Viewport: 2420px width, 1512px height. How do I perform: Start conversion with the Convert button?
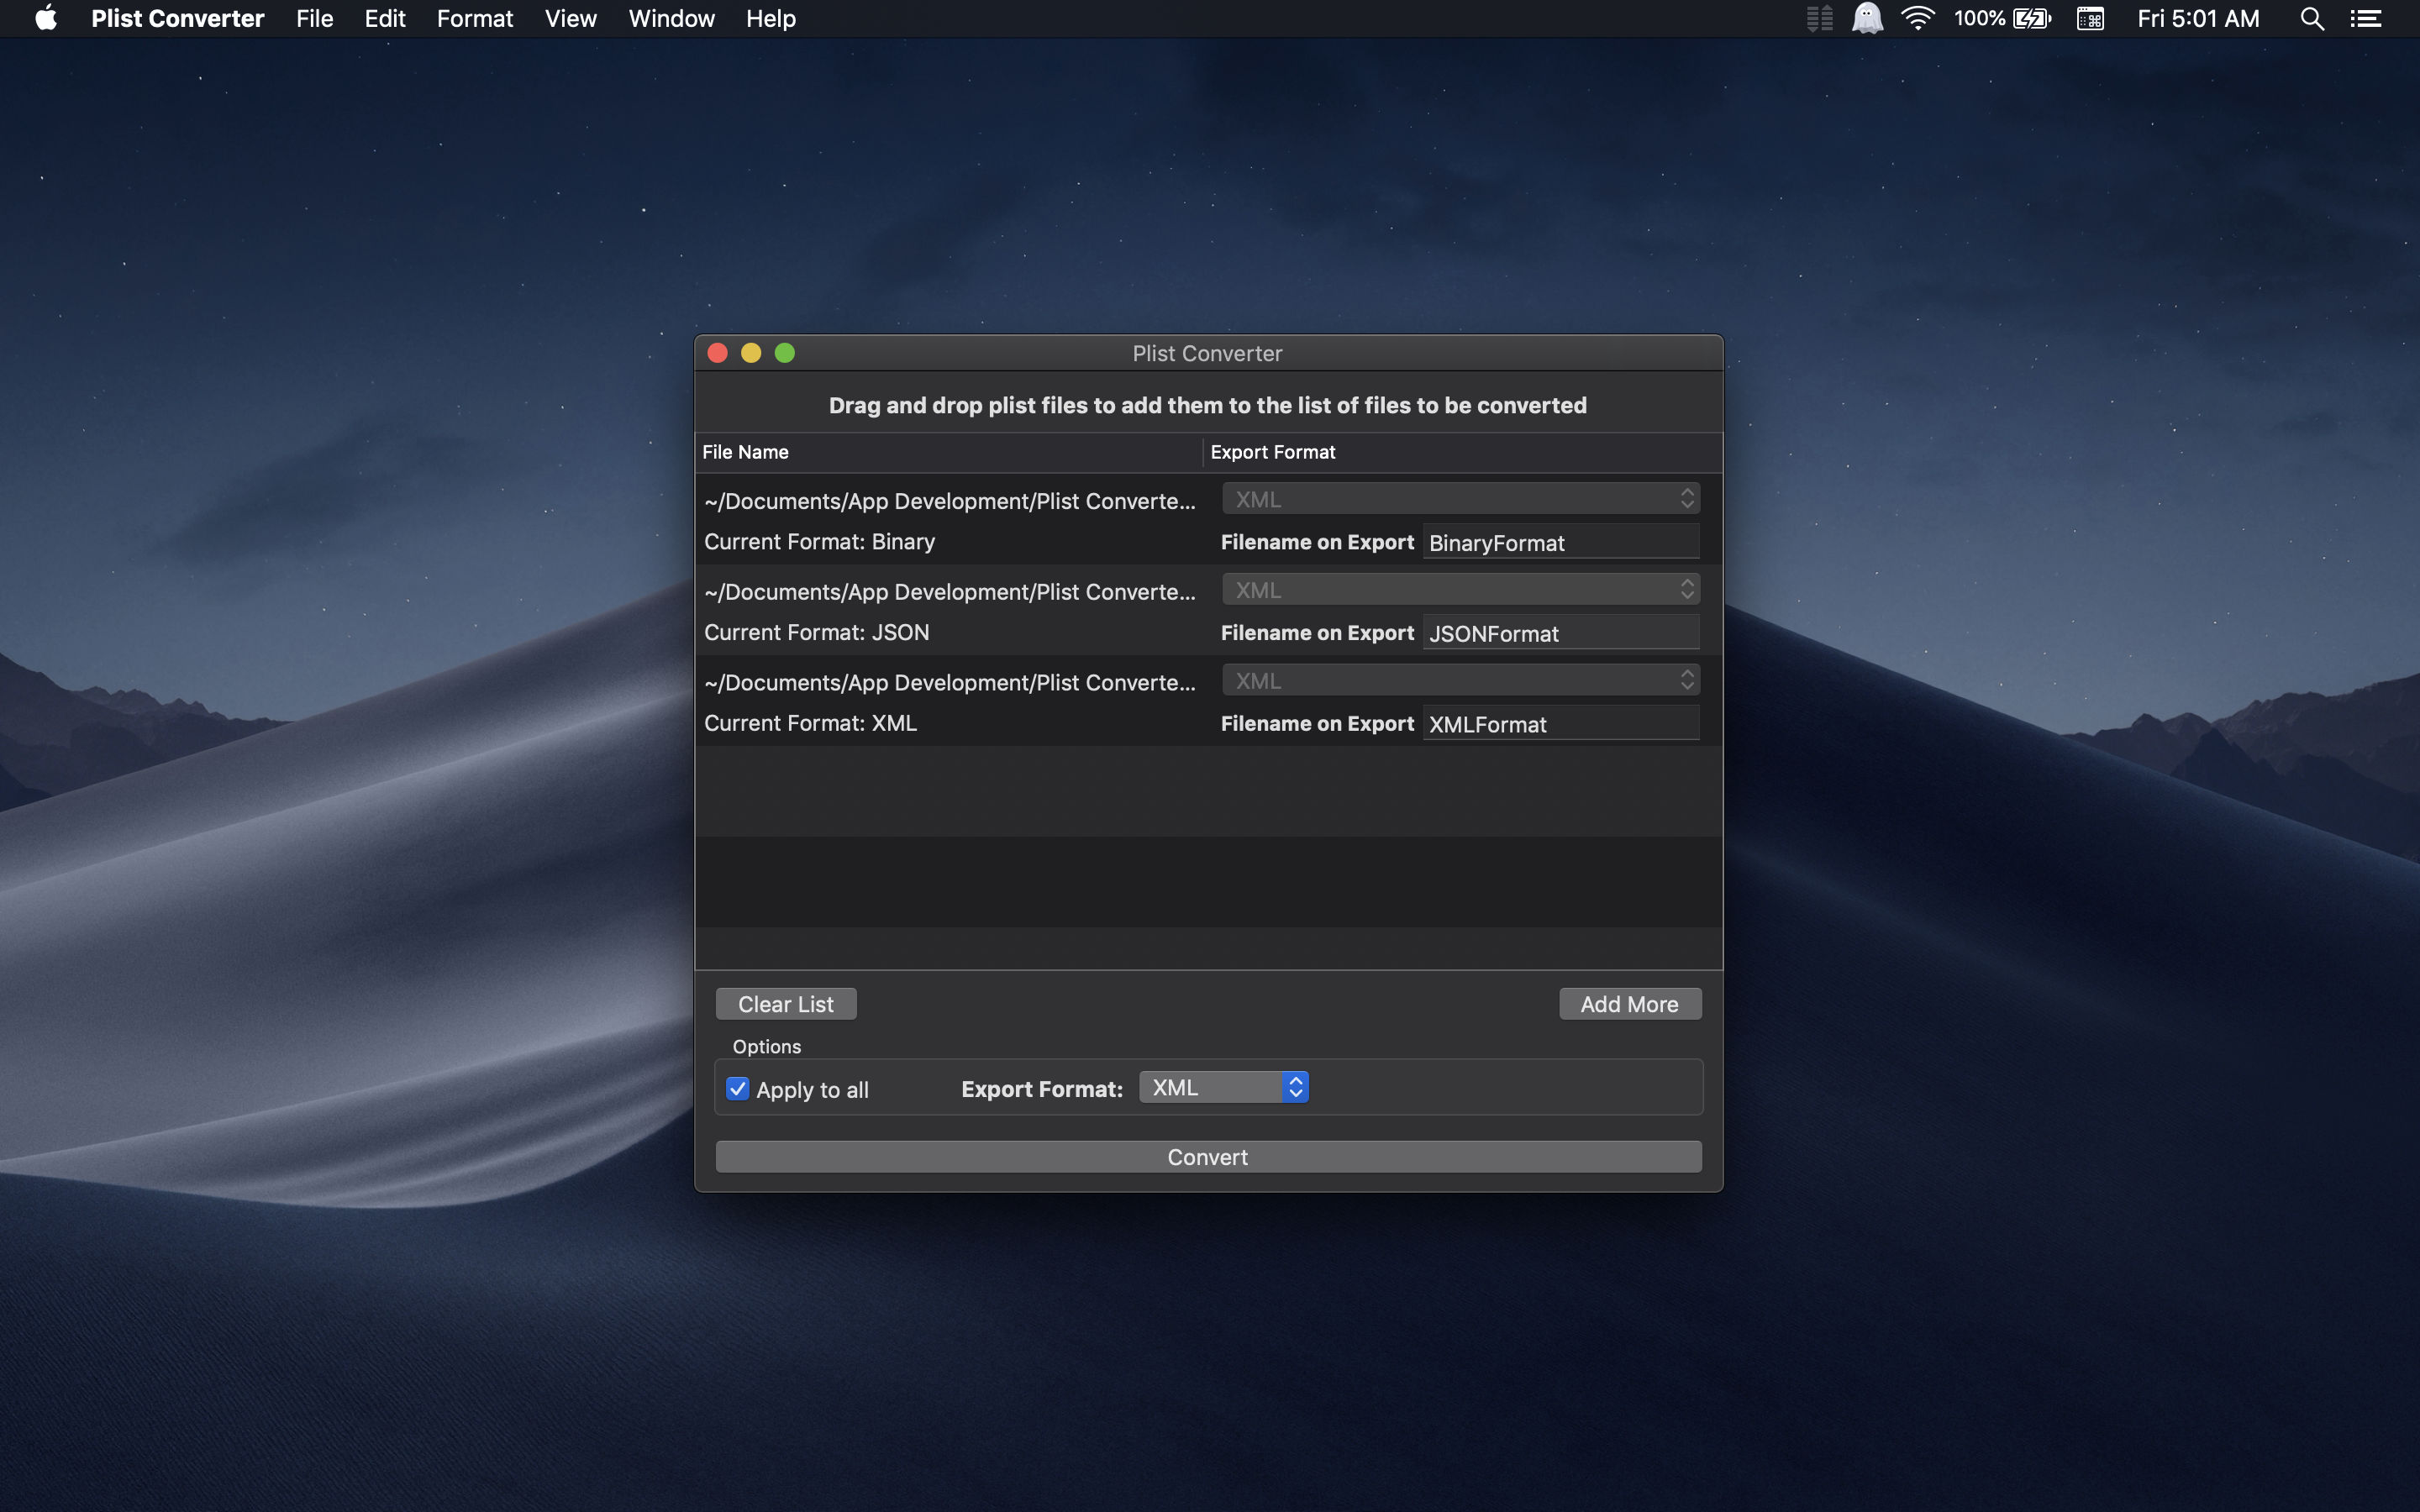pos(1206,1156)
